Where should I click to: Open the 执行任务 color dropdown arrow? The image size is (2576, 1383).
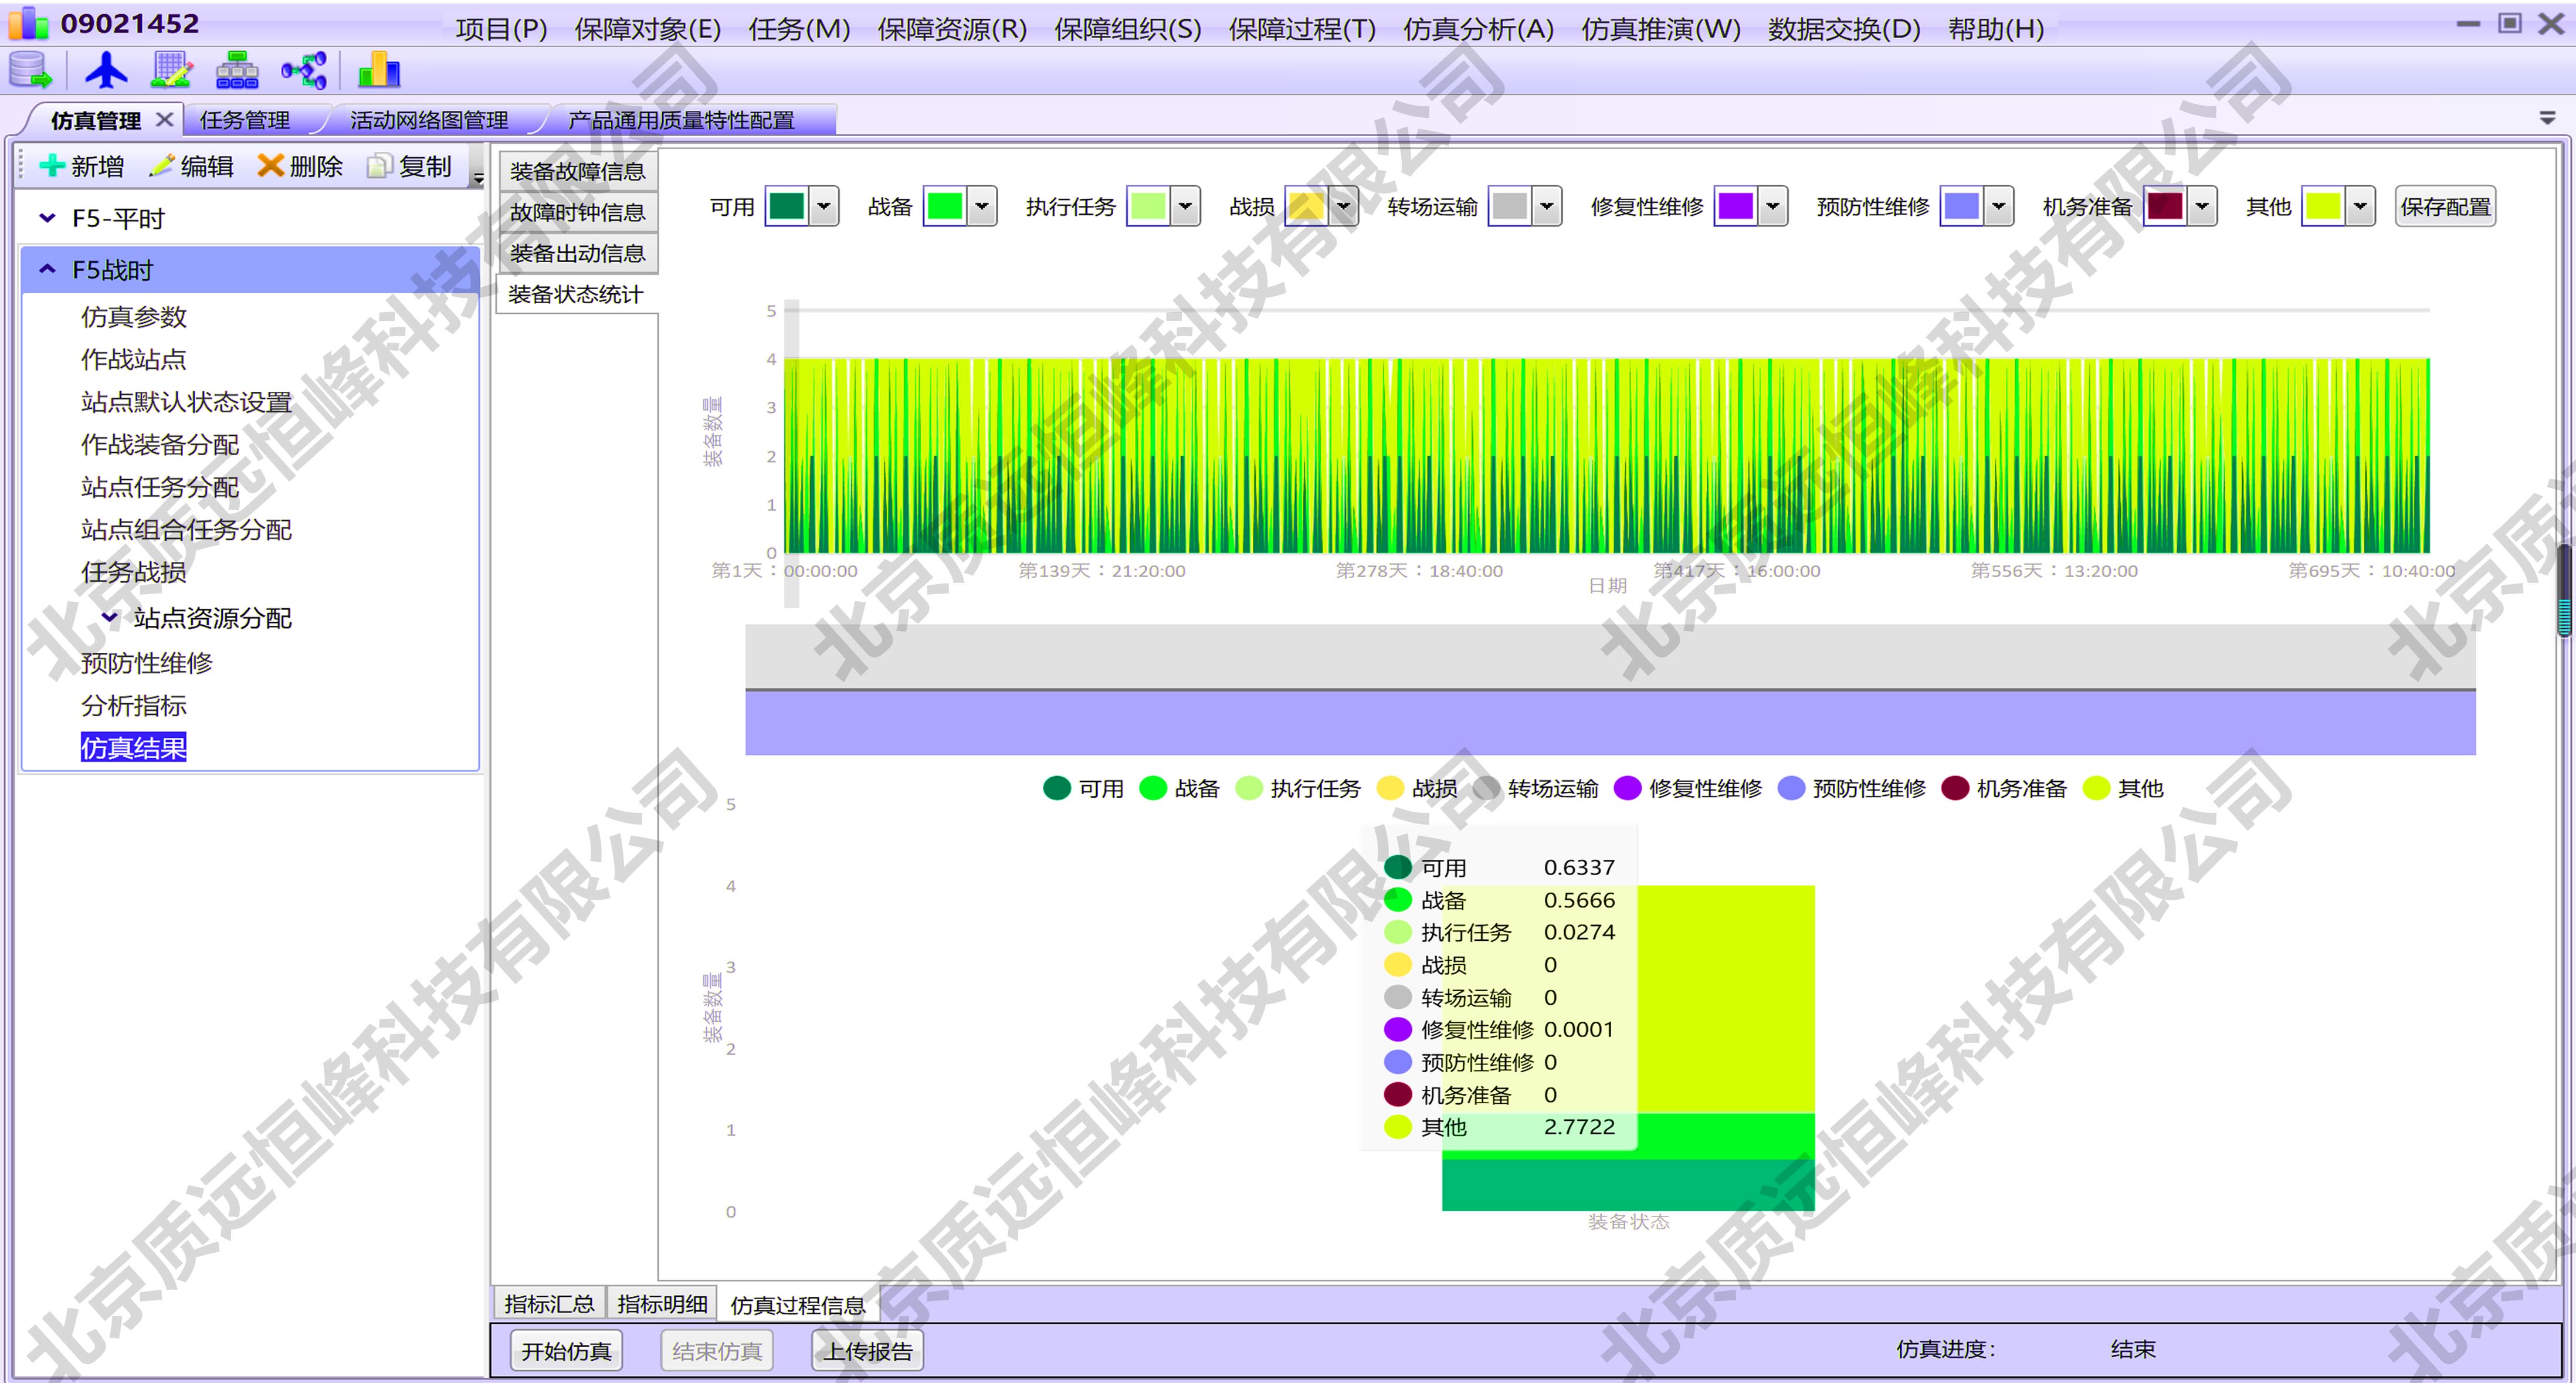(x=1185, y=207)
